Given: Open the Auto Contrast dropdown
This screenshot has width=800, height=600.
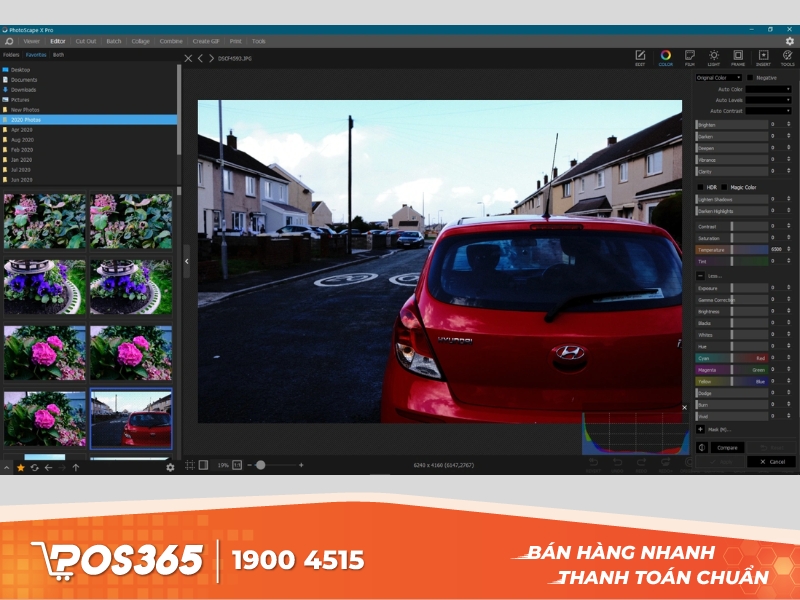Looking at the screenshot, I should (x=768, y=111).
